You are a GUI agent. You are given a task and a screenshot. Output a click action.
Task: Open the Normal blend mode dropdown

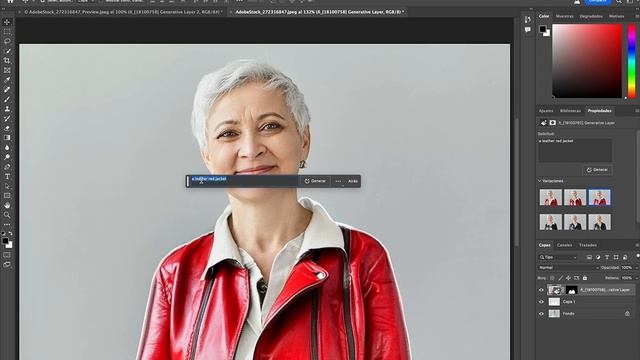pos(569,268)
